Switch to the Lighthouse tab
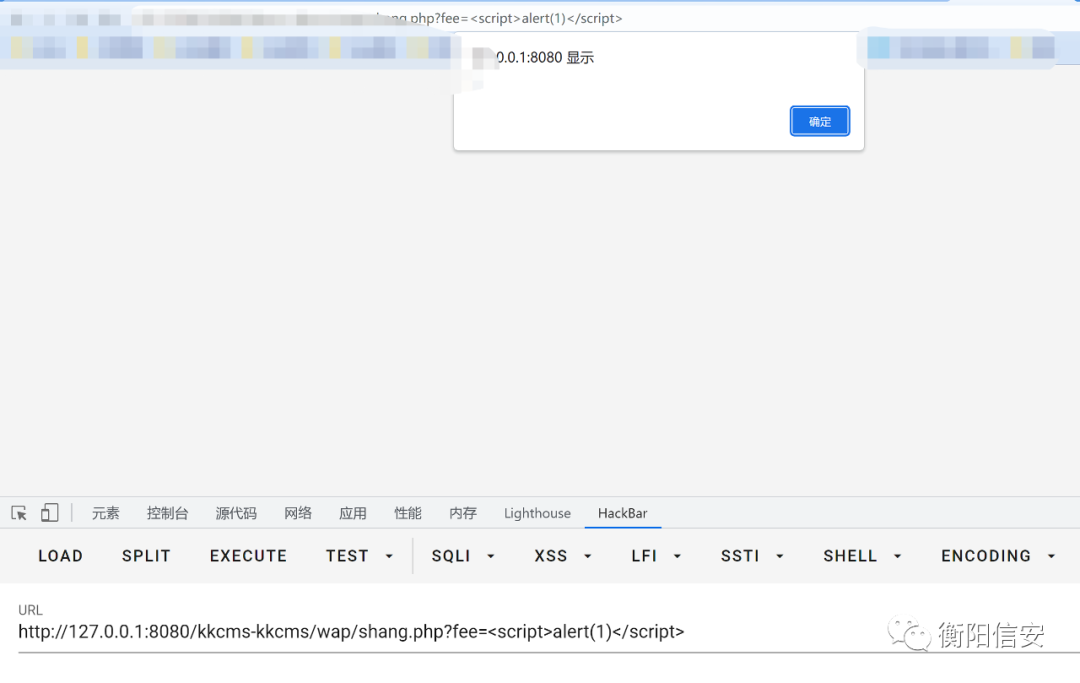Viewport: 1080px width, 683px height. [x=537, y=513]
